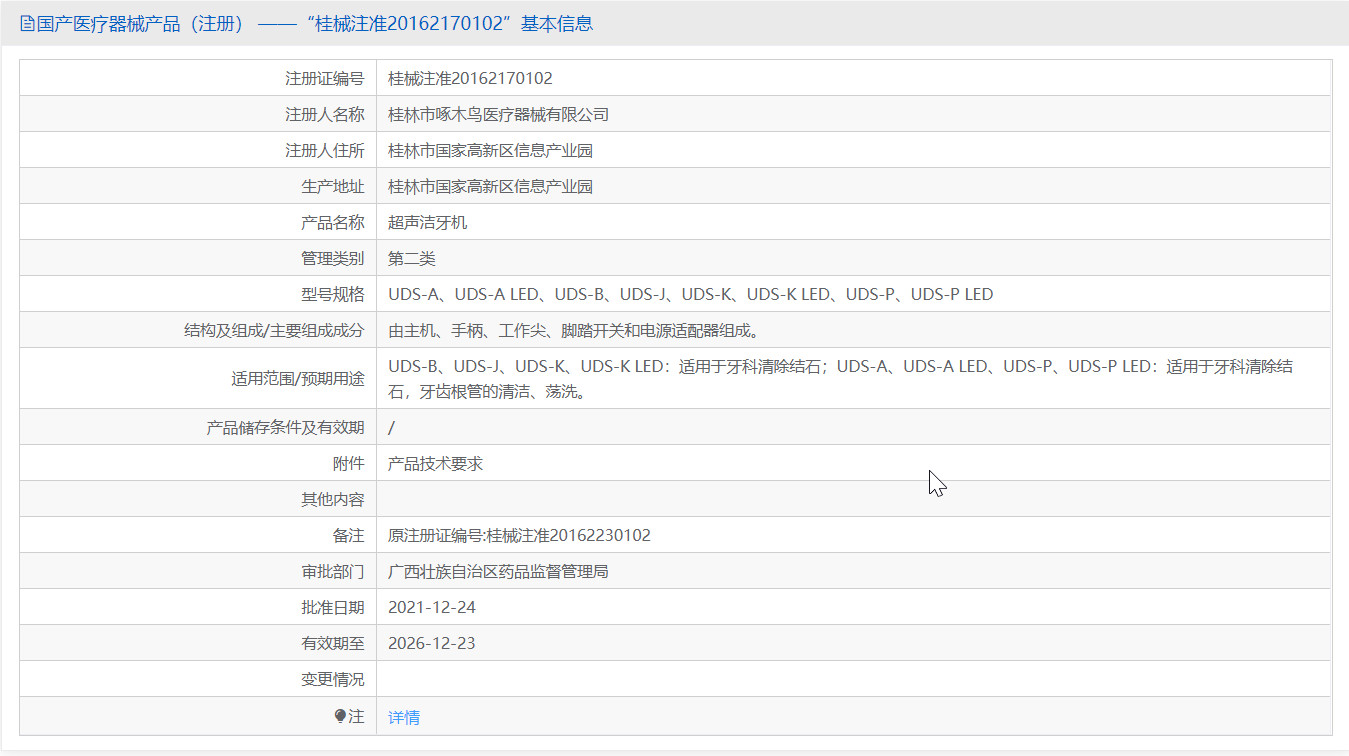
Task: Click the 适用范围/预期用途 label
Action: (297, 379)
